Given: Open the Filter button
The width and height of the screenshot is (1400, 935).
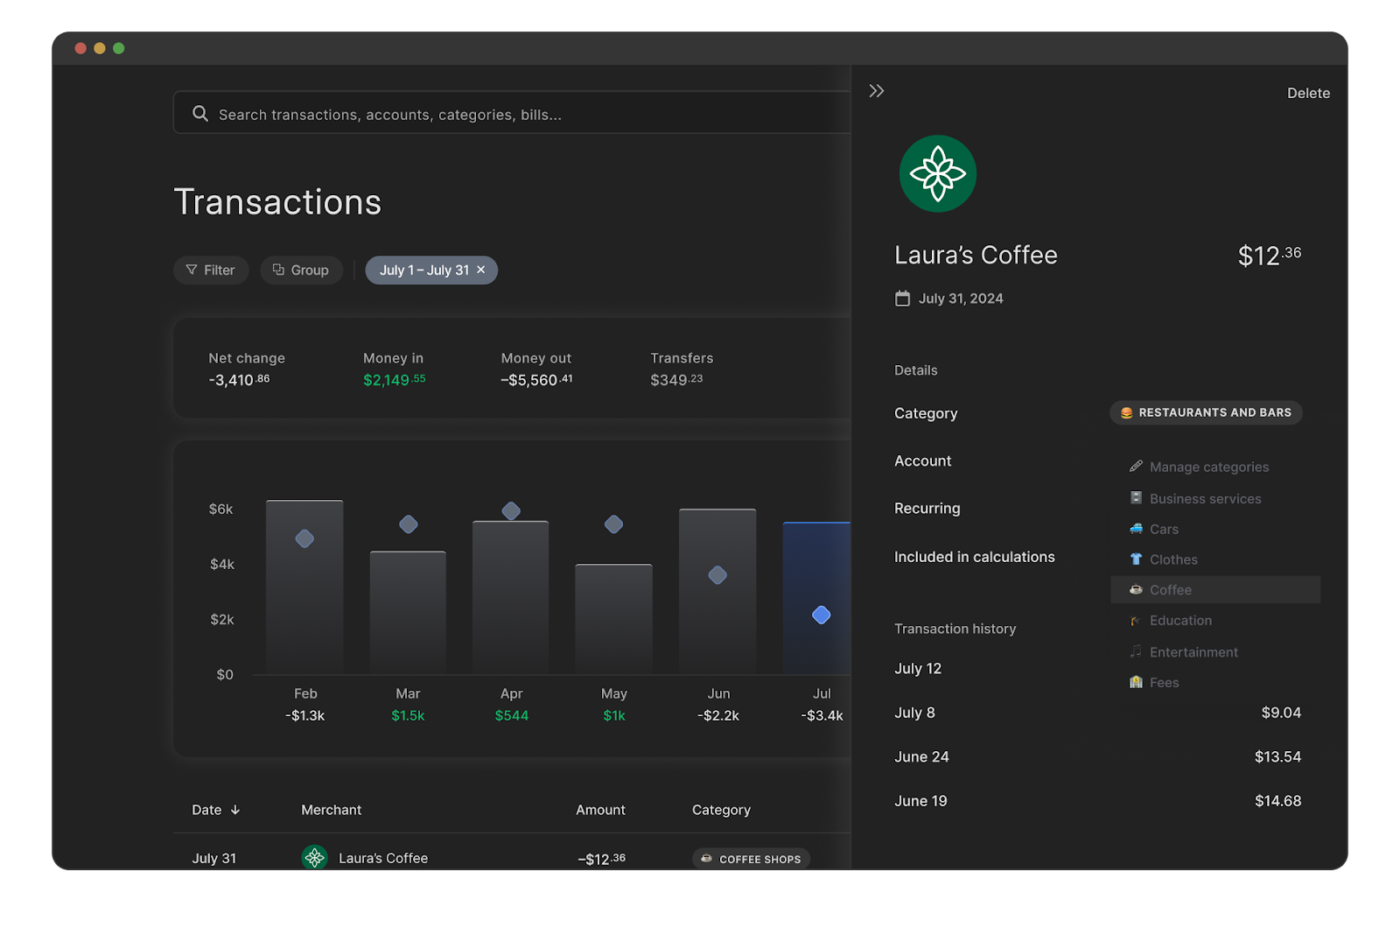Looking at the screenshot, I should pyautogui.click(x=211, y=270).
